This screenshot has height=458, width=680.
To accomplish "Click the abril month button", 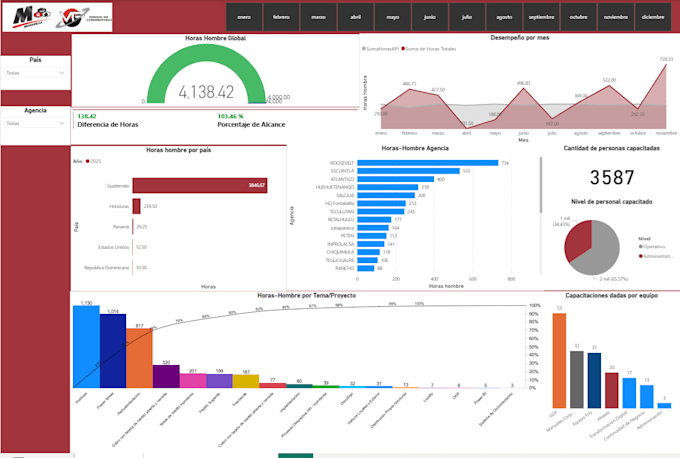I will pos(356,17).
